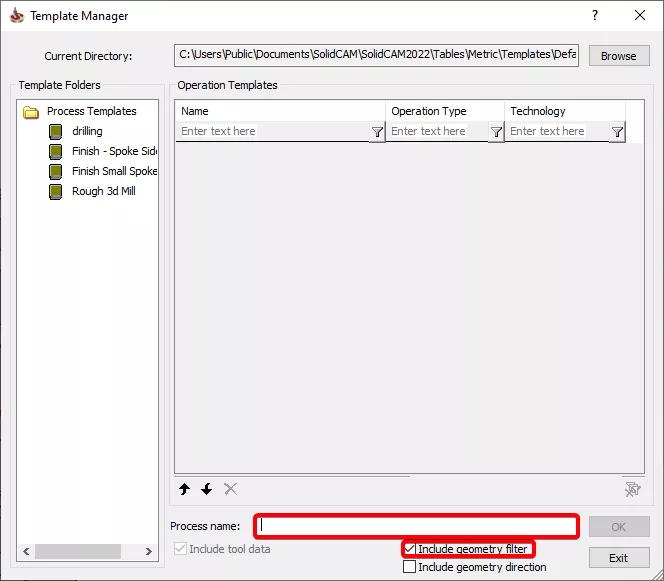Open the Operation Type filter dropdown

pos(496,132)
